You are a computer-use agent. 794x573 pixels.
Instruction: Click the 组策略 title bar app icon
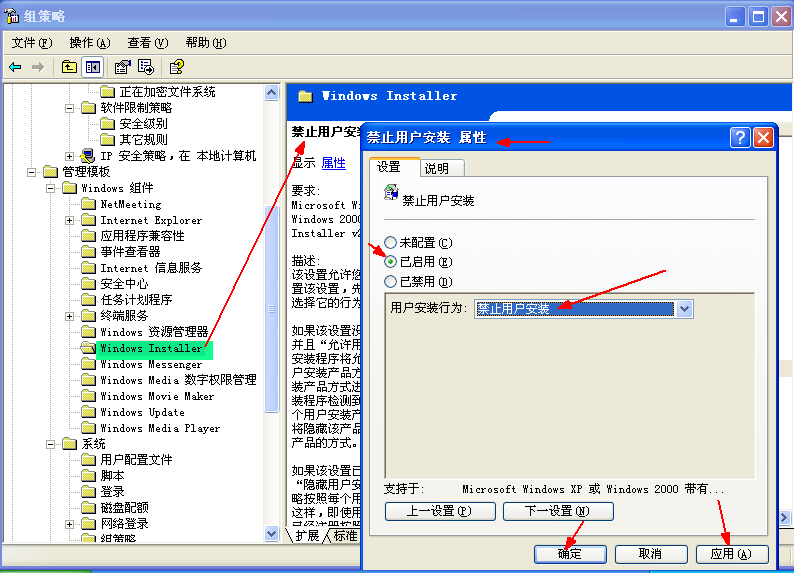pos(12,16)
